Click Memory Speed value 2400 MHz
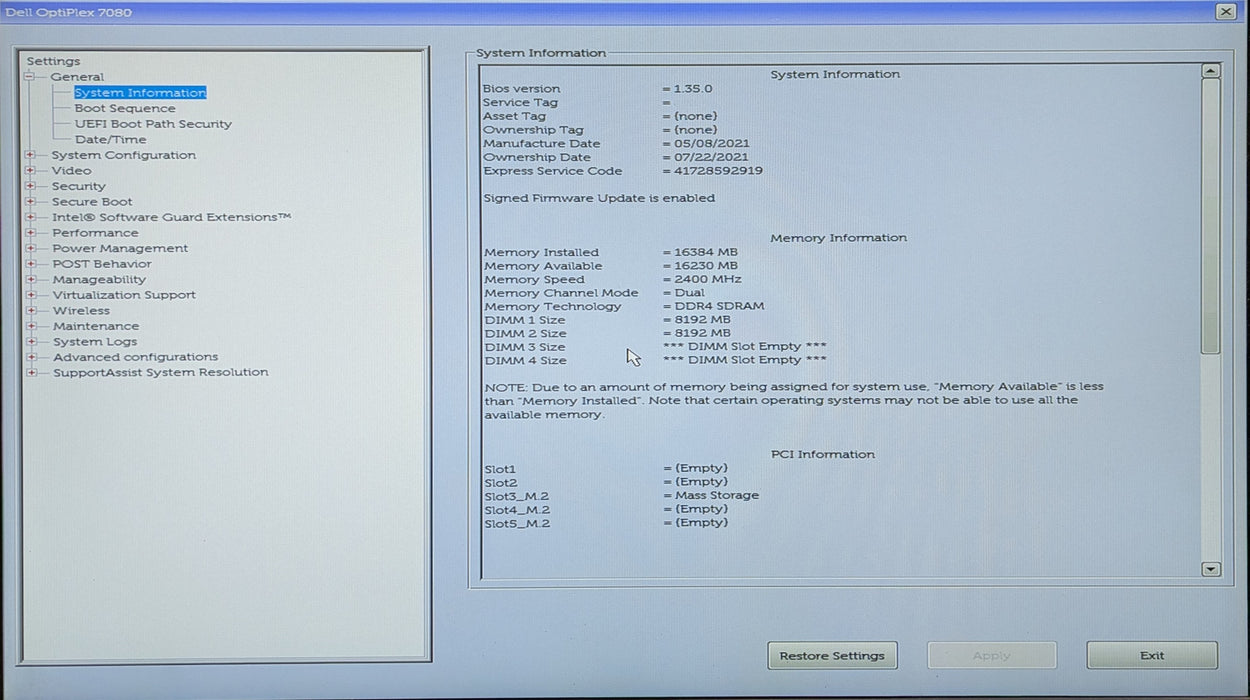The image size is (1250, 700). tap(707, 279)
